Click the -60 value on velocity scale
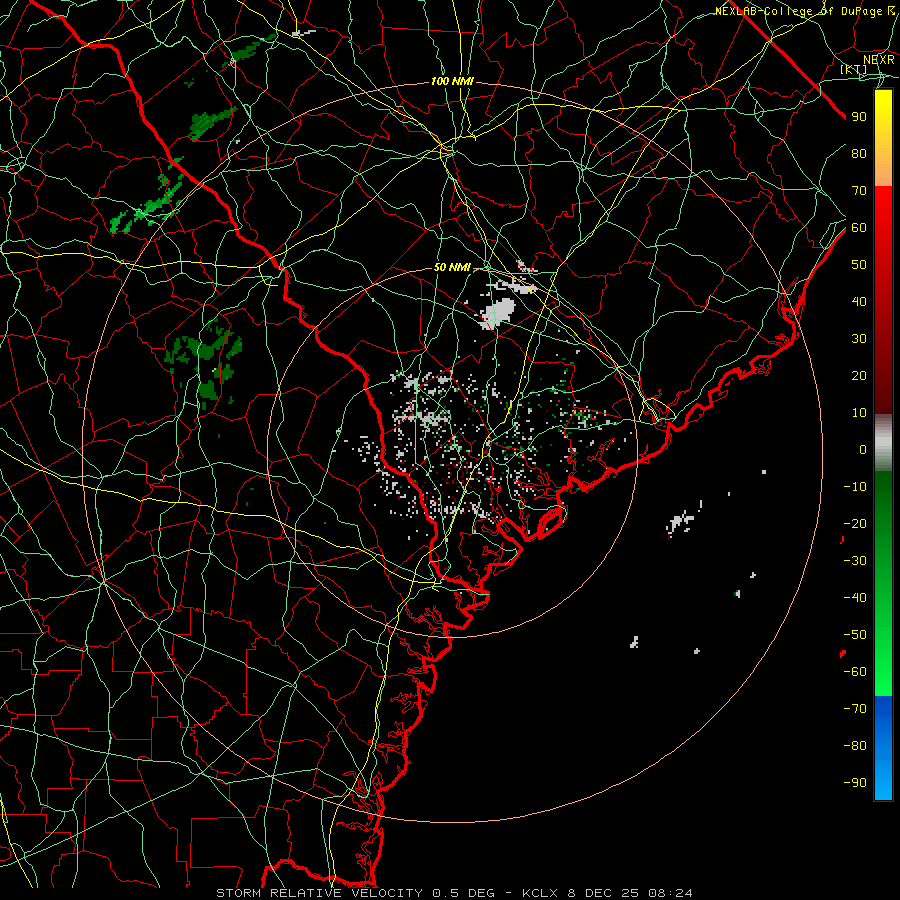The width and height of the screenshot is (900, 900). 855,672
